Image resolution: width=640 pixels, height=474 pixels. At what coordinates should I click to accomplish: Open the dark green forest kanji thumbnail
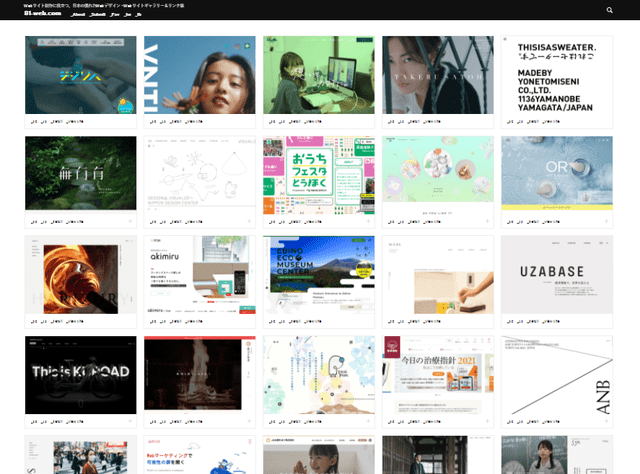81,173
